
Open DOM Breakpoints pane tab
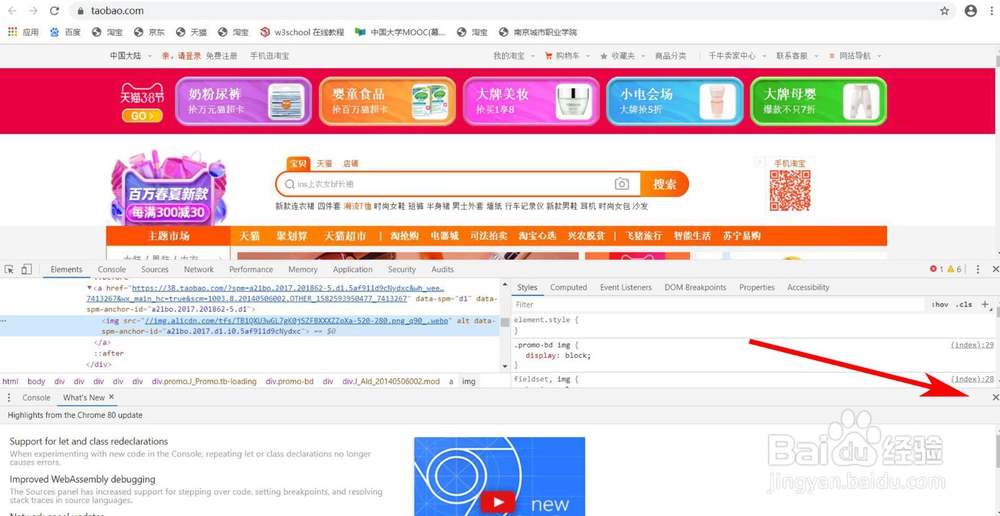pyautogui.click(x=695, y=288)
